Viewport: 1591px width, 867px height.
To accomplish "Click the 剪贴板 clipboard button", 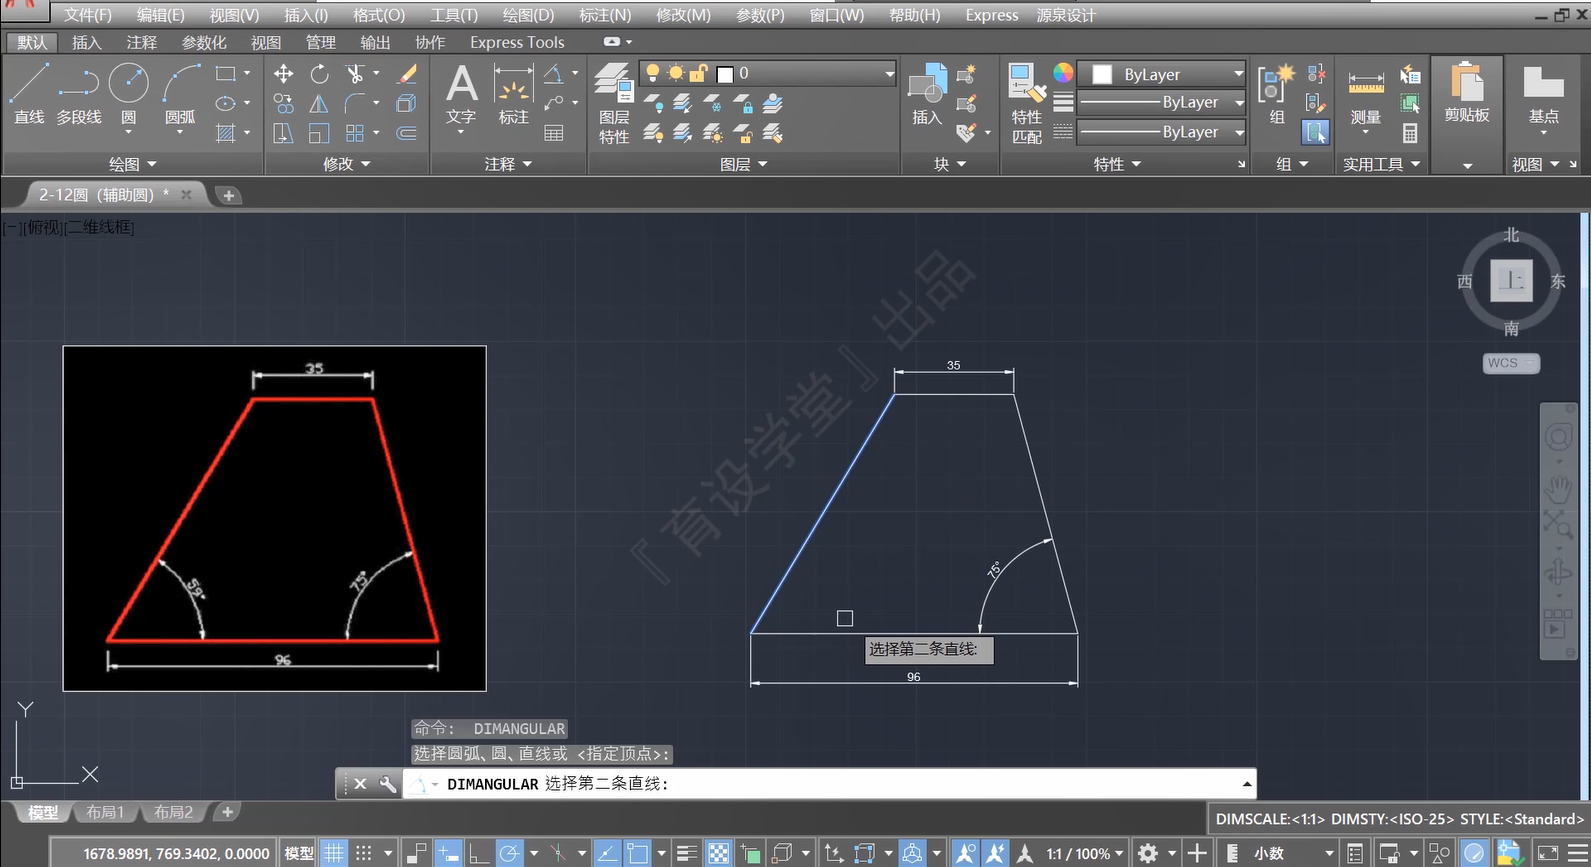I will coord(1467,94).
